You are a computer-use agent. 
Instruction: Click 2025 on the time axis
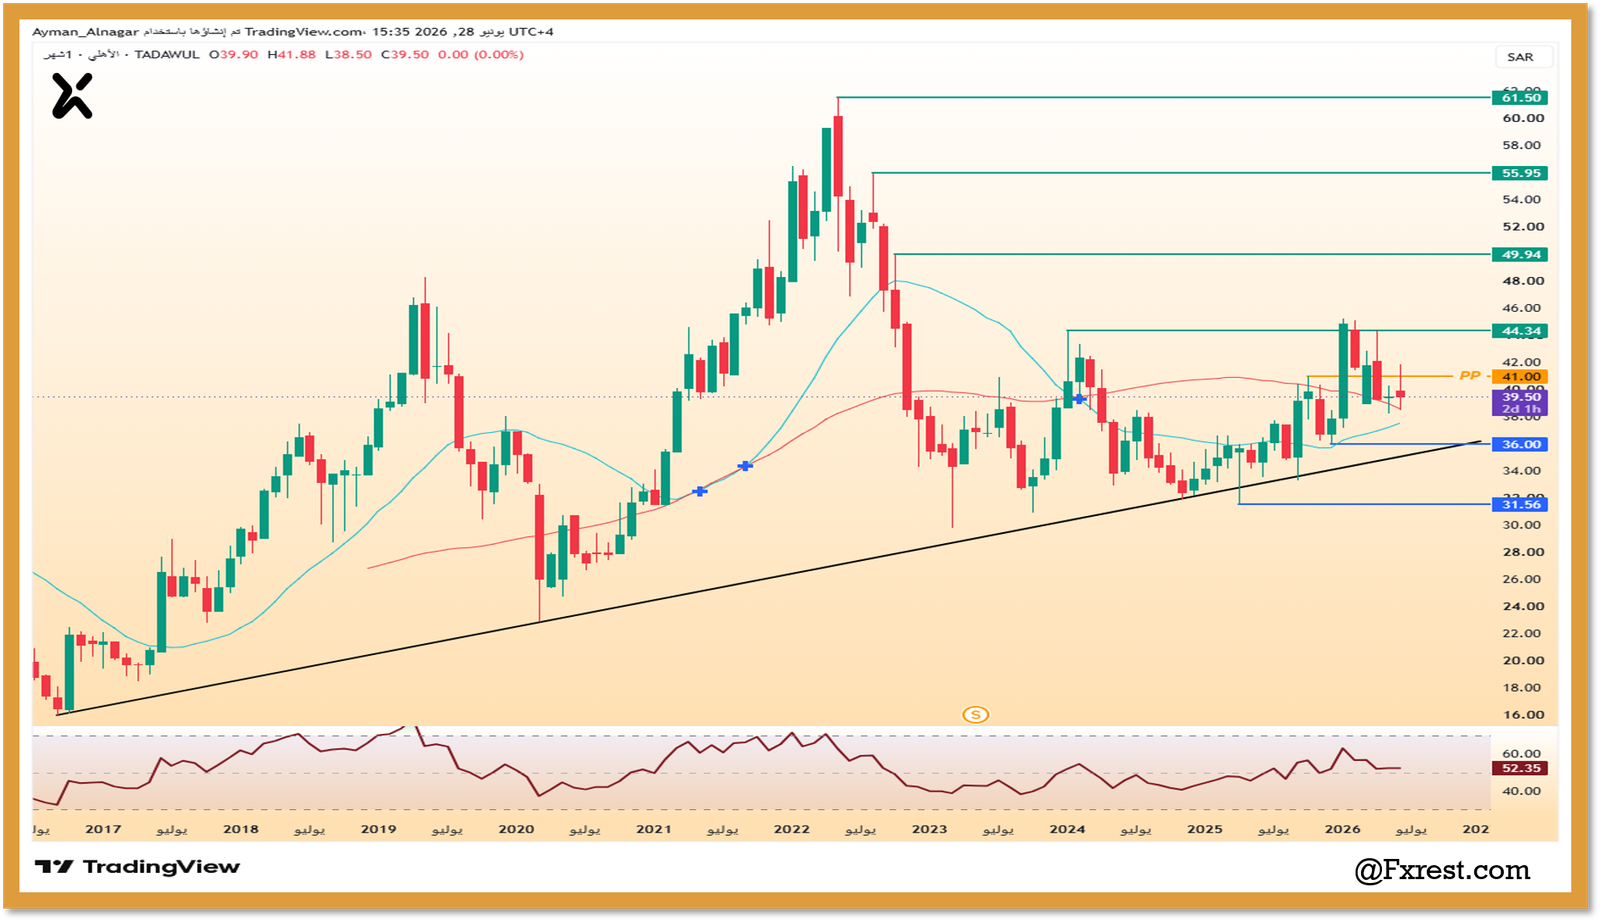(x=1205, y=829)
